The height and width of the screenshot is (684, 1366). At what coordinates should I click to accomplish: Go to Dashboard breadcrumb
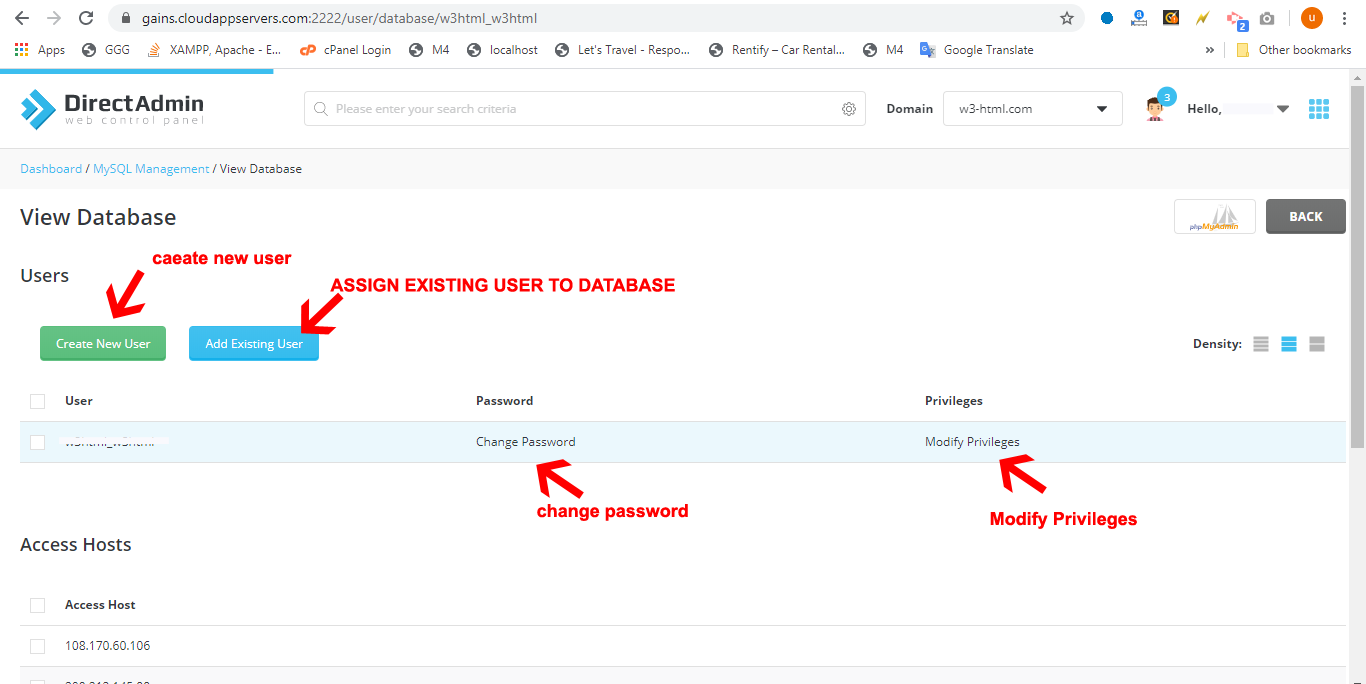pos(51,169)
